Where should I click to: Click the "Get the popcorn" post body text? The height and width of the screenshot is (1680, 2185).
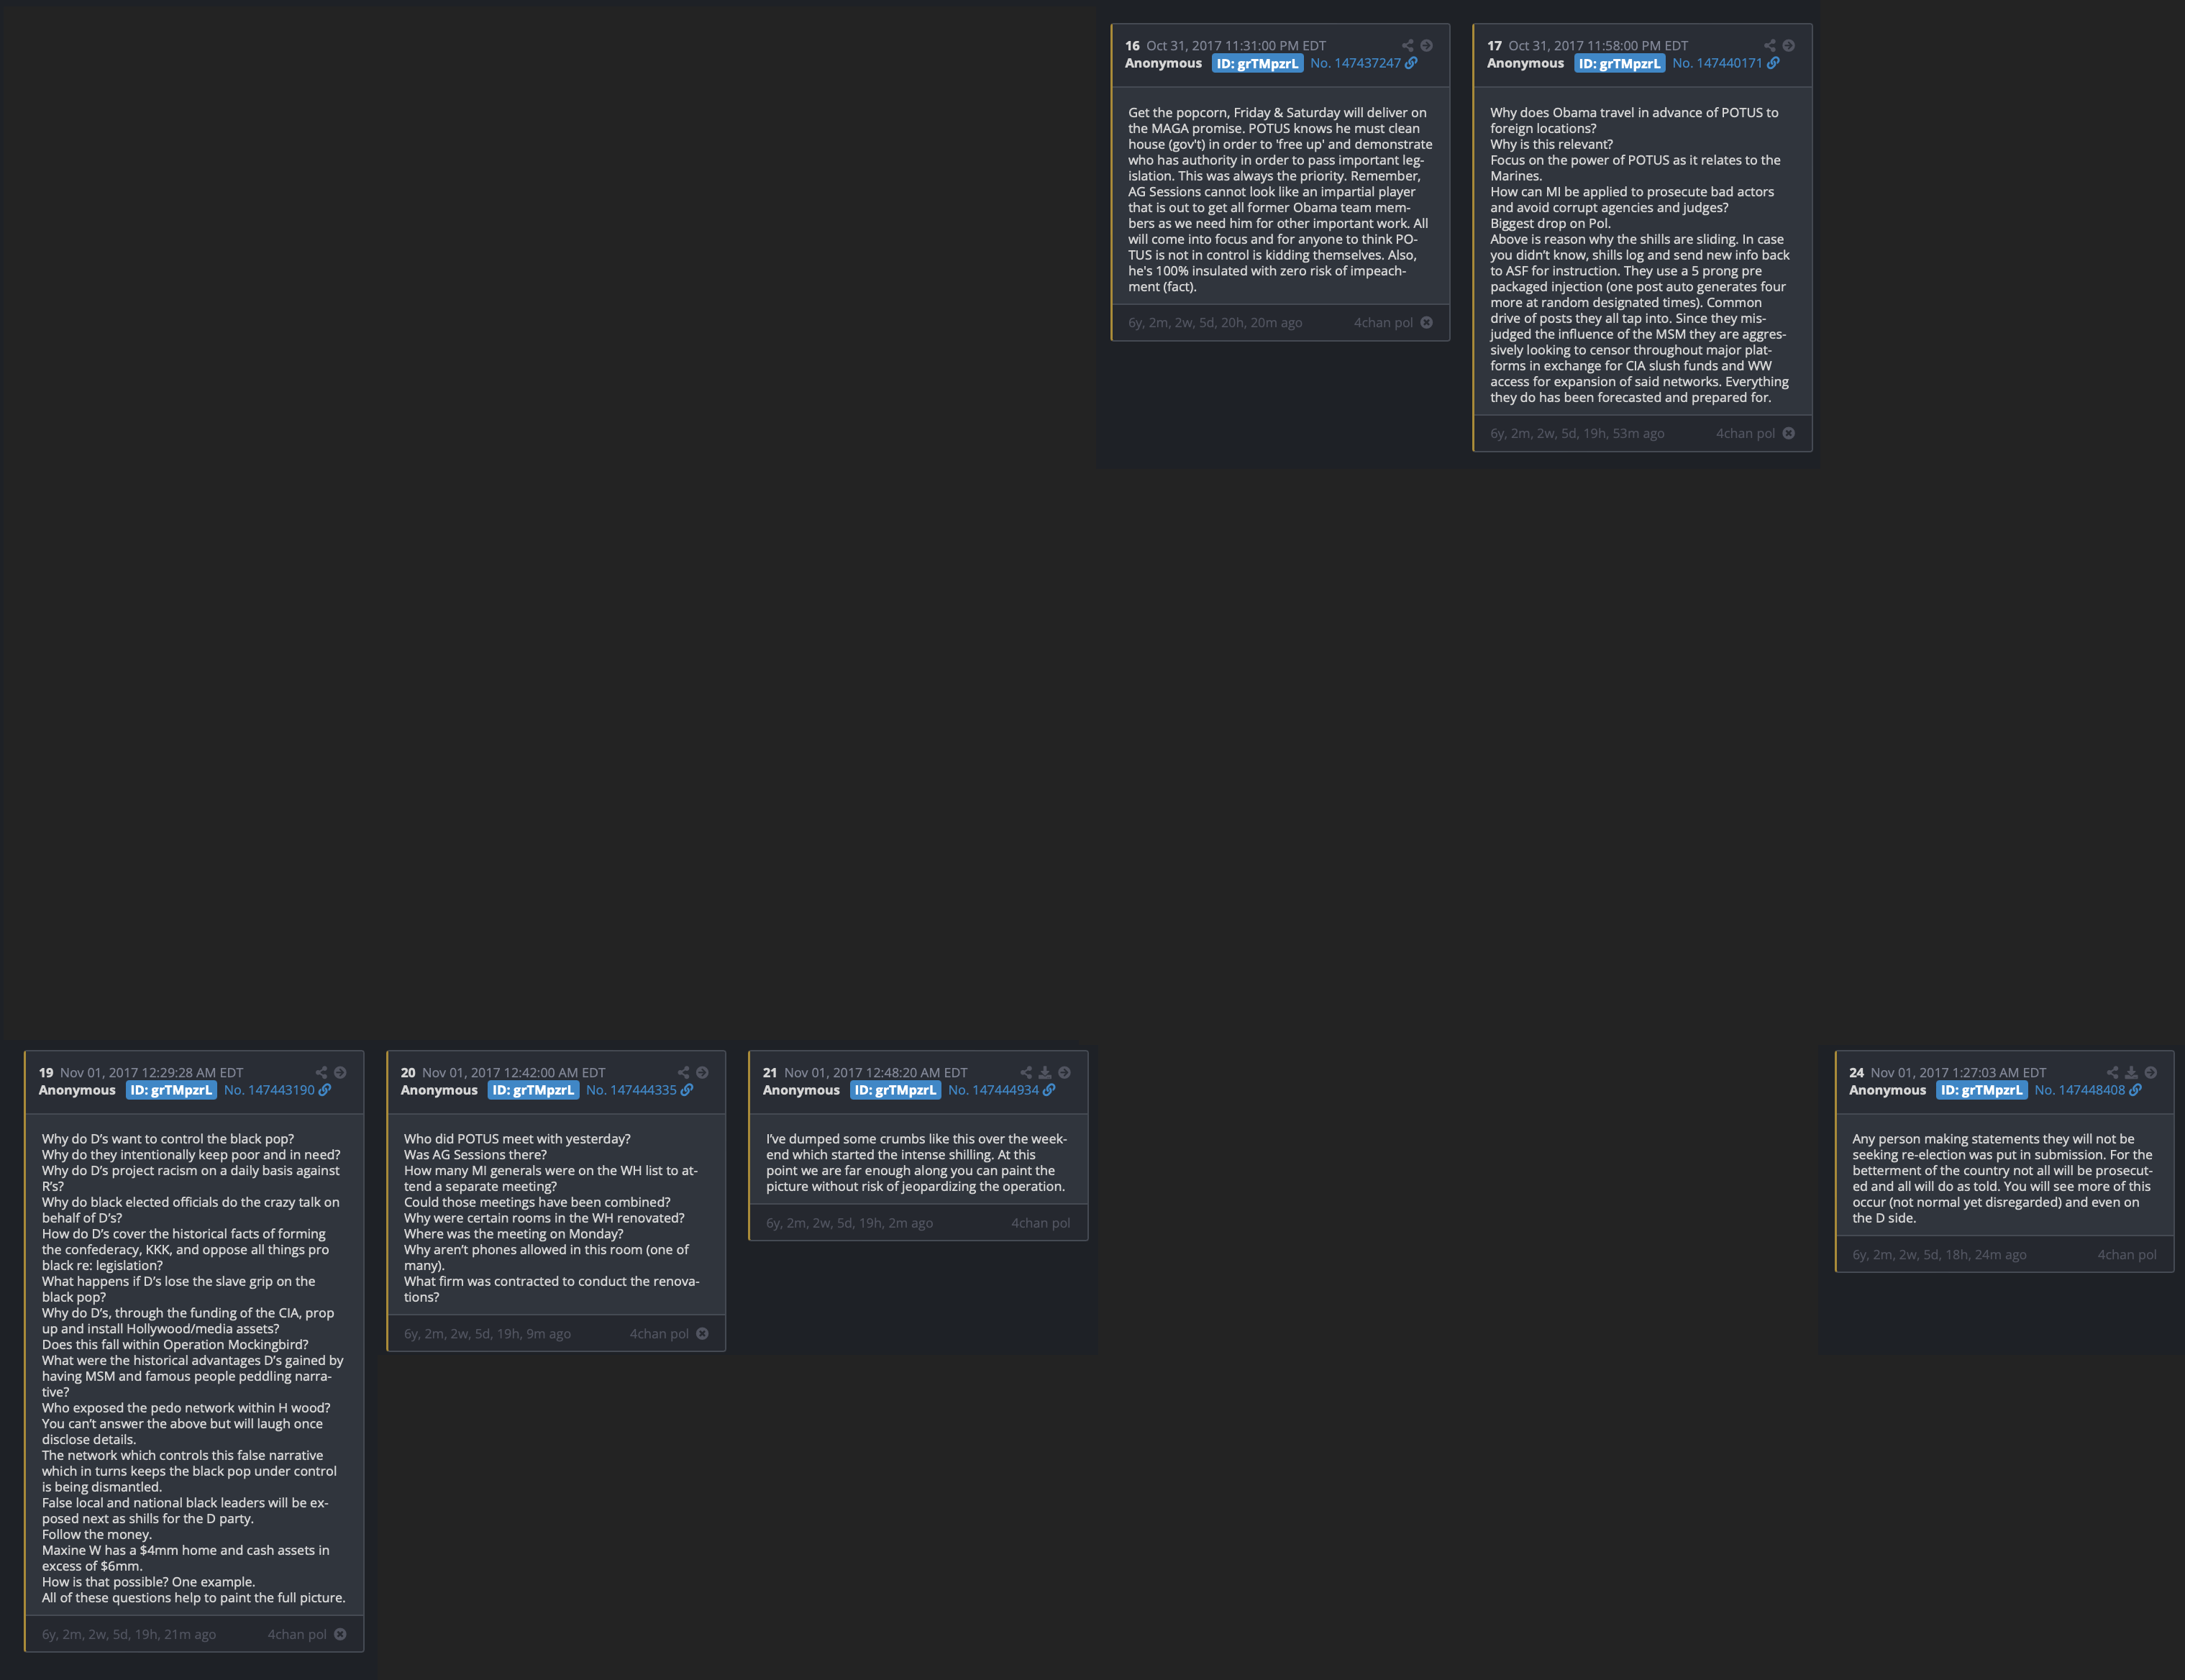click(x=1280, y=200)
